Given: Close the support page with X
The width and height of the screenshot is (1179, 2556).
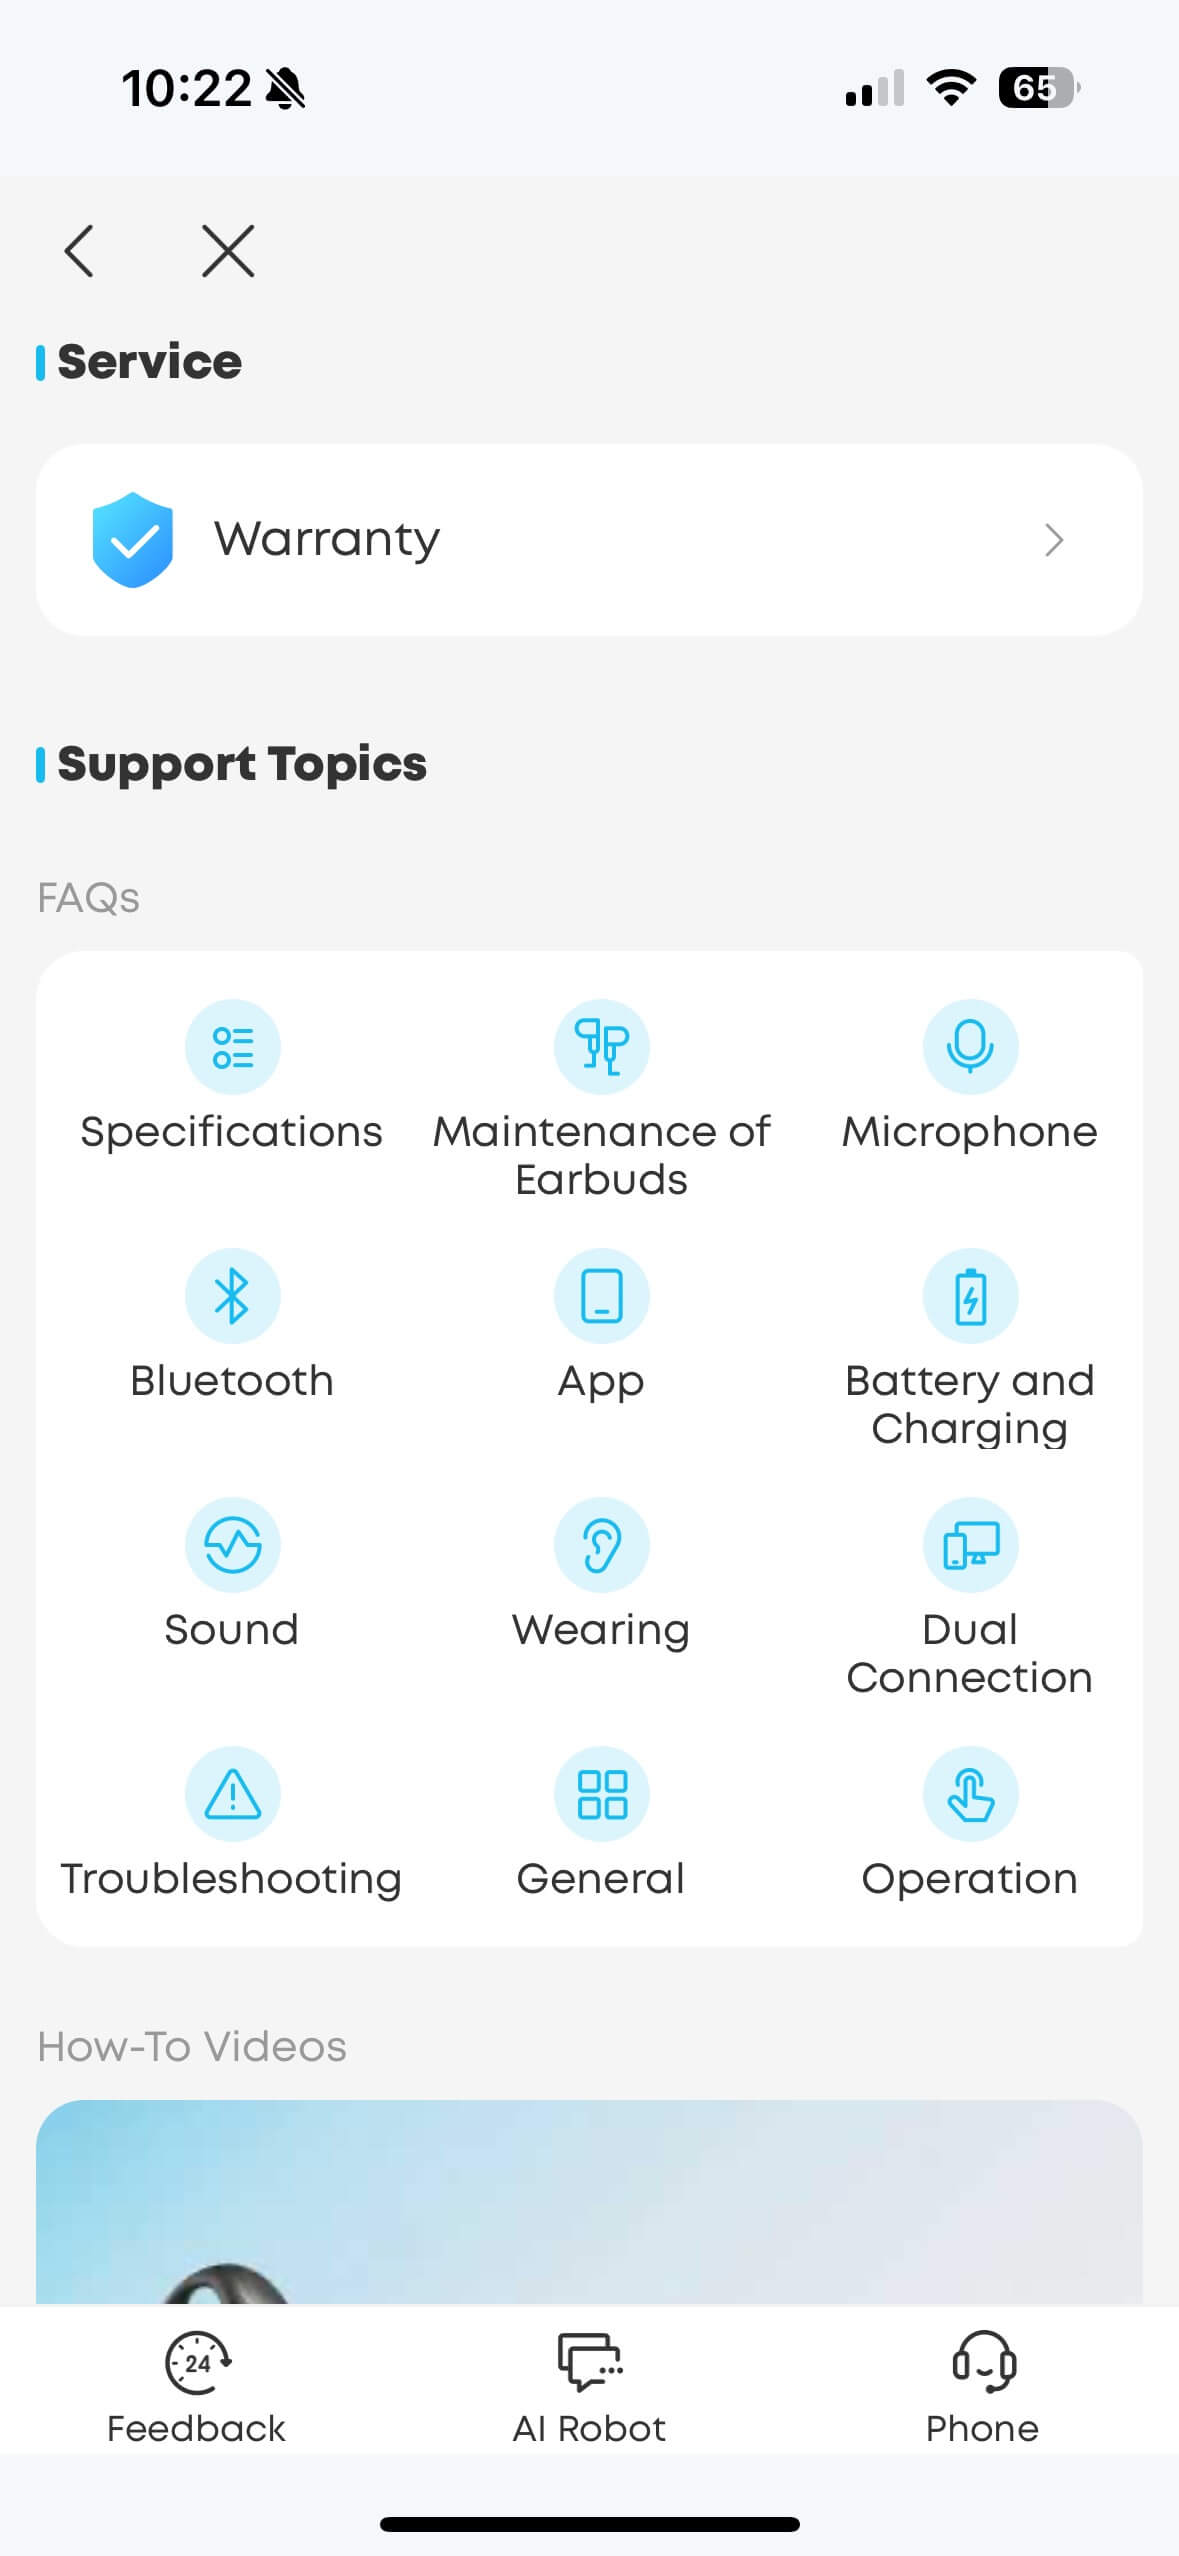Looking at the screenshot, I should (x=228, y=250).
